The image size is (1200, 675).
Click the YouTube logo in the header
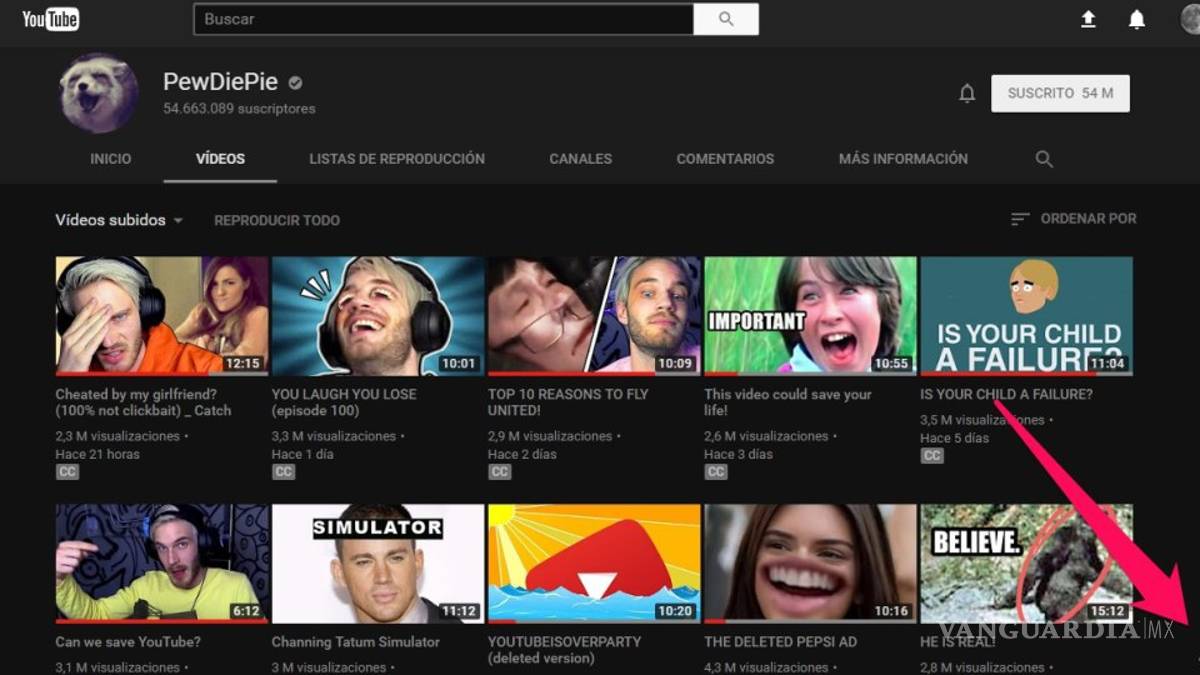click(x=50, y=19)
